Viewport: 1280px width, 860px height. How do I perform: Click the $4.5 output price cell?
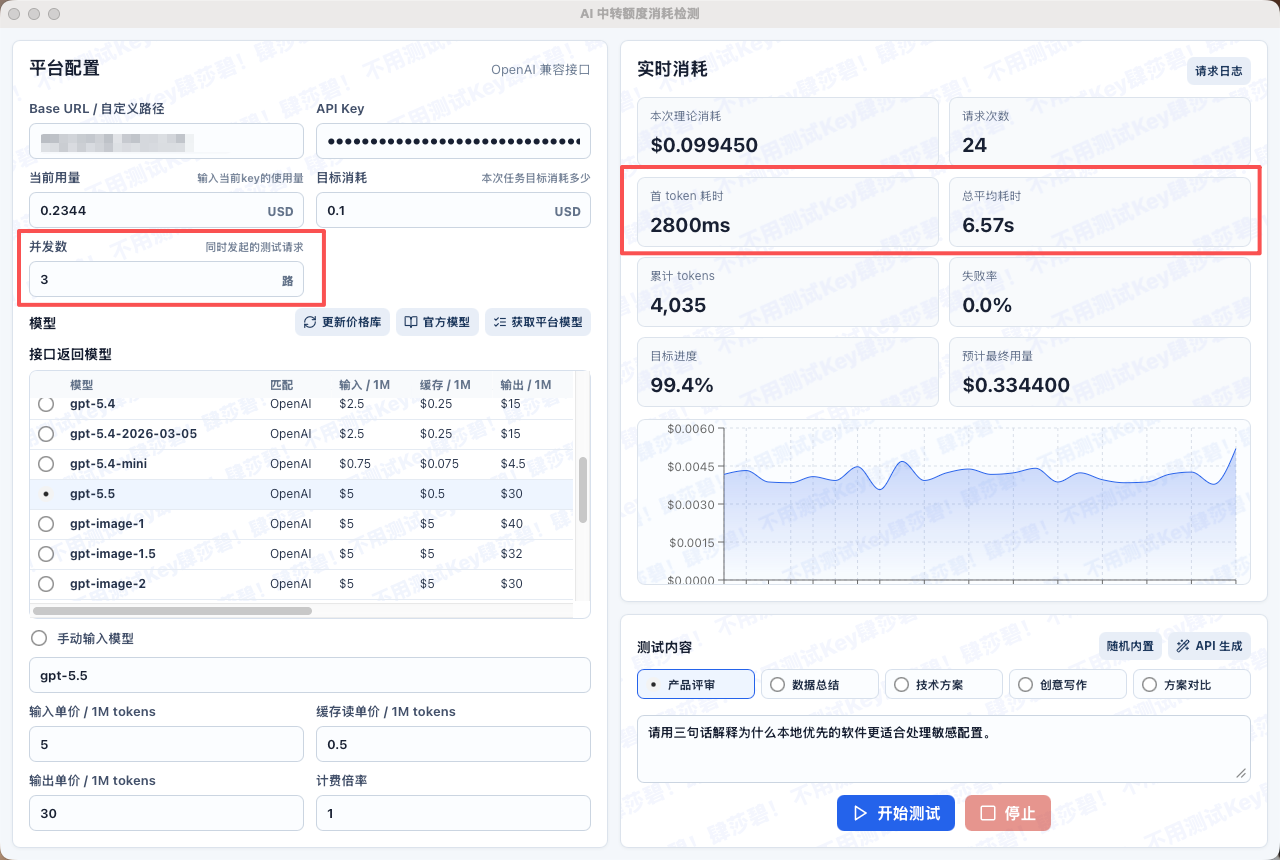(513, 464)
